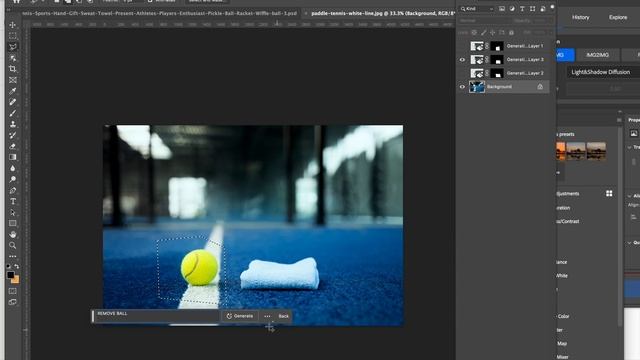The width and height of the screenshot is (640, 360).
Task: Select the Zoom tool
Action: pyautogui.click(x=13, y=245)
